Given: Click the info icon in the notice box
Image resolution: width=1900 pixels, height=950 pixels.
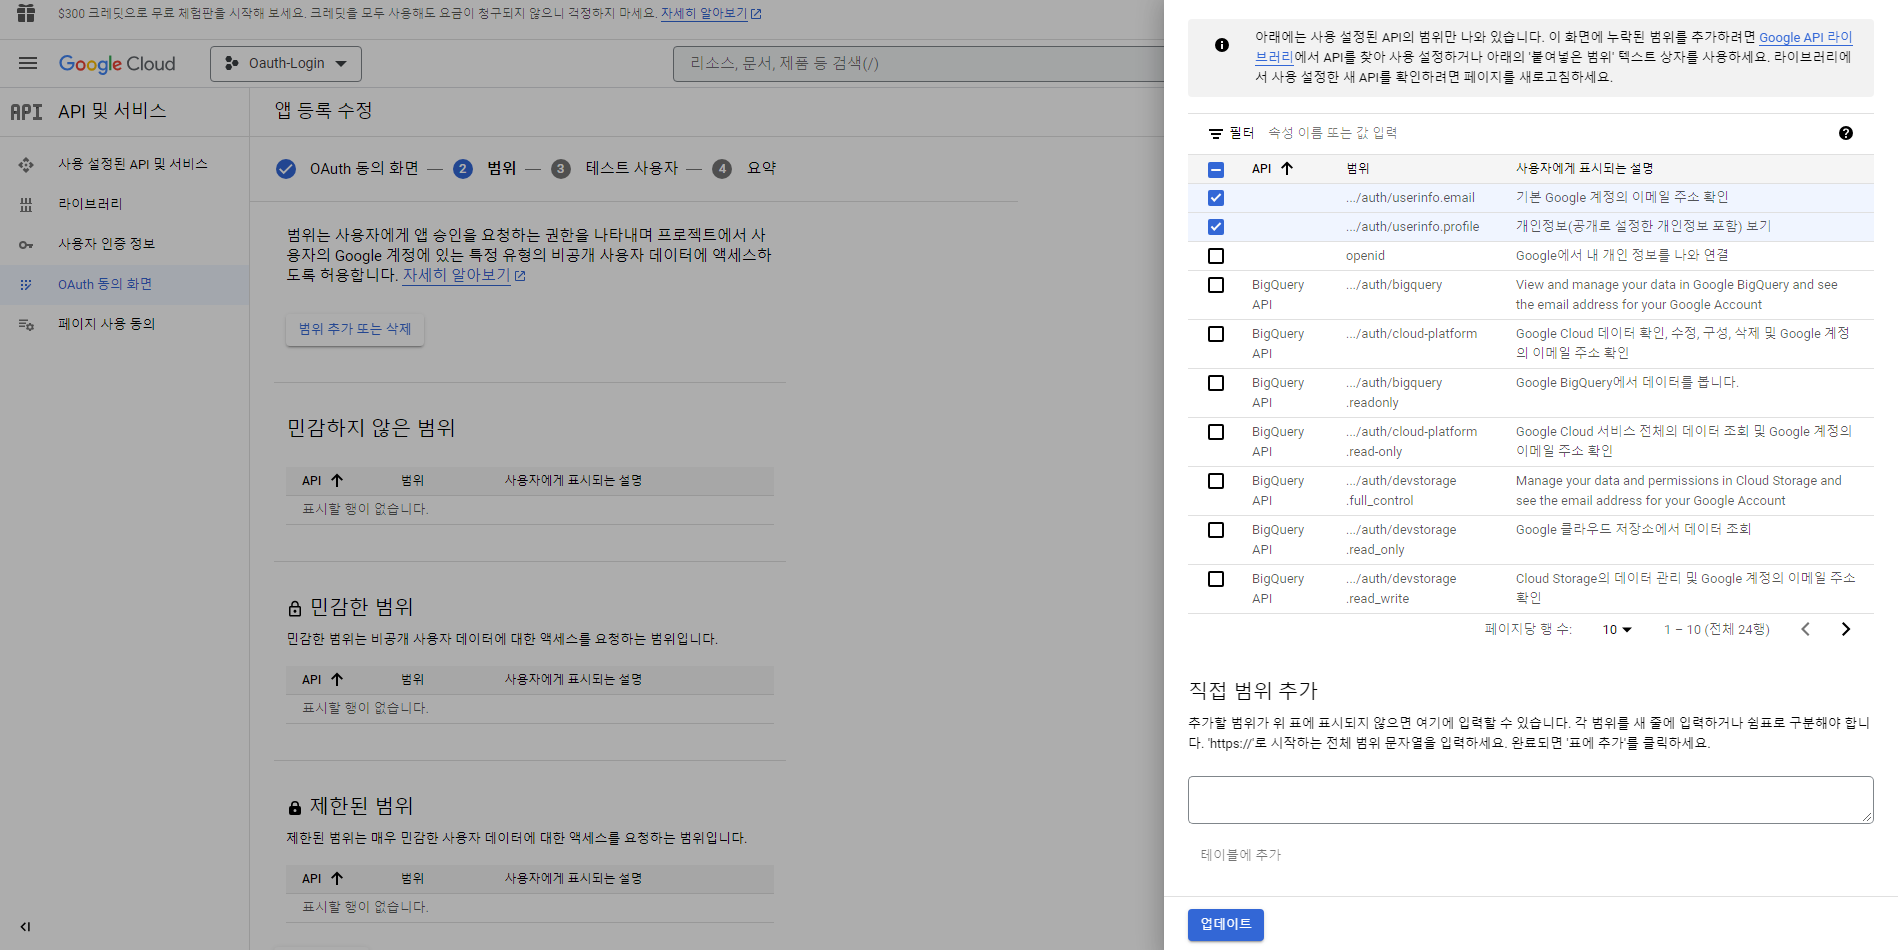Looking at the screenshot, I should [1222, 45].
